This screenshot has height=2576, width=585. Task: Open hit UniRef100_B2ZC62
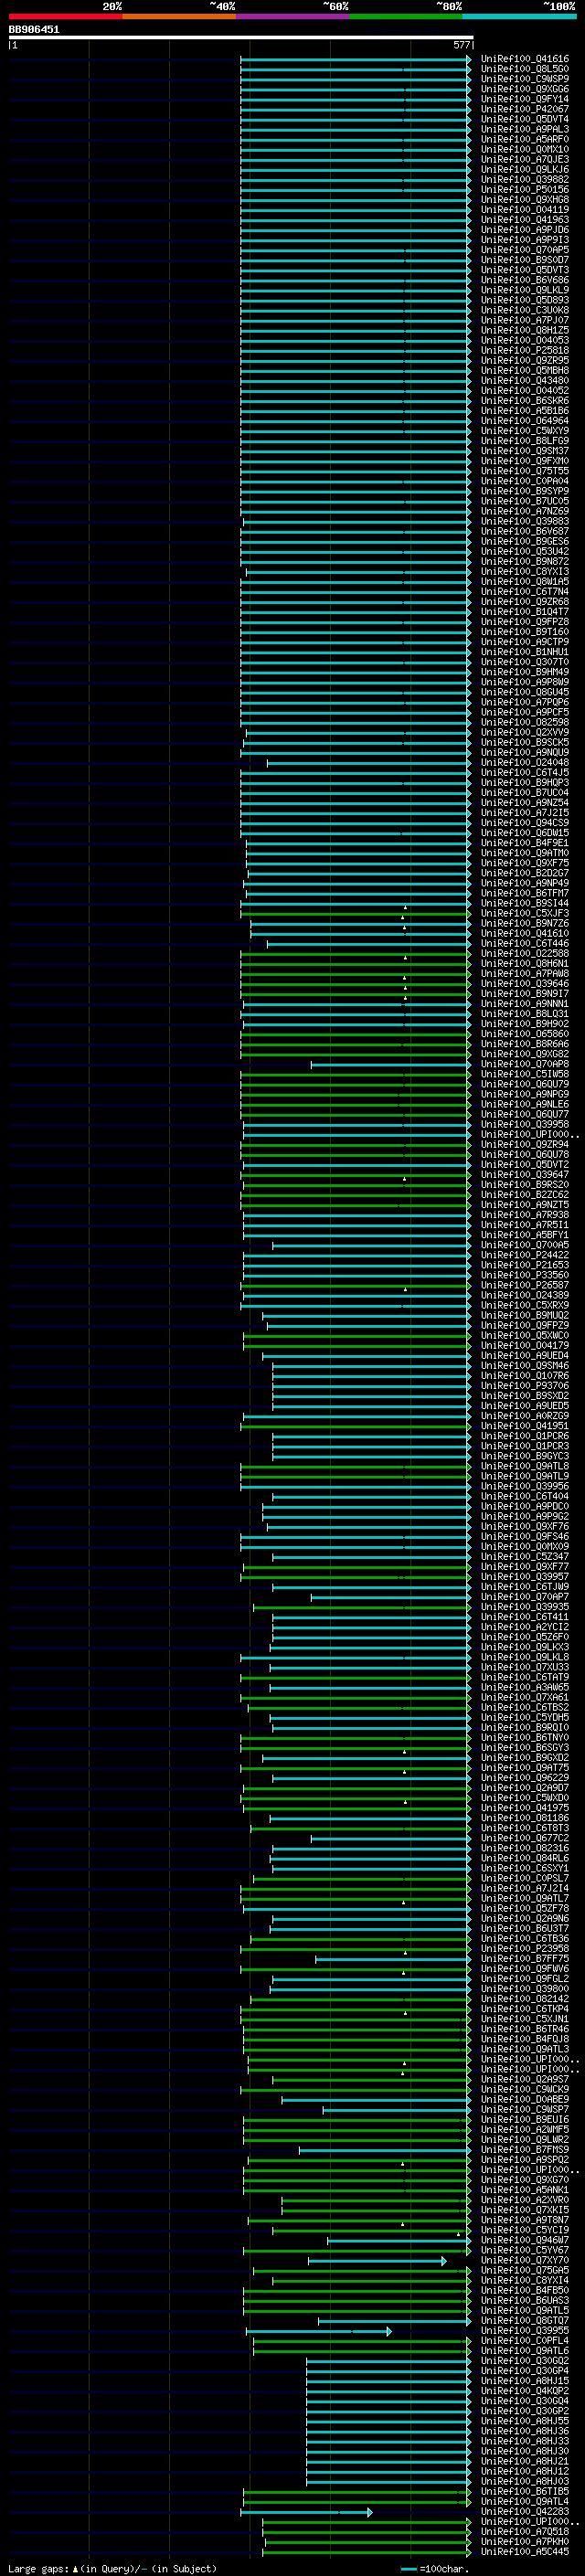(x=525, y=1195)
